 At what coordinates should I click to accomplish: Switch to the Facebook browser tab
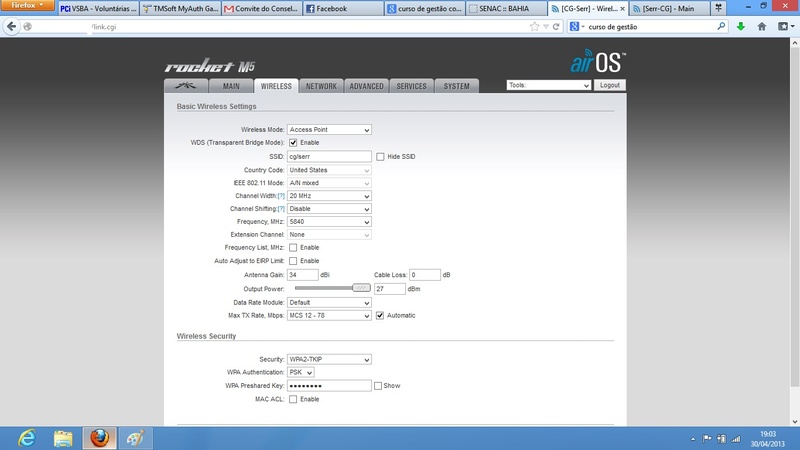tap(343, 8)
